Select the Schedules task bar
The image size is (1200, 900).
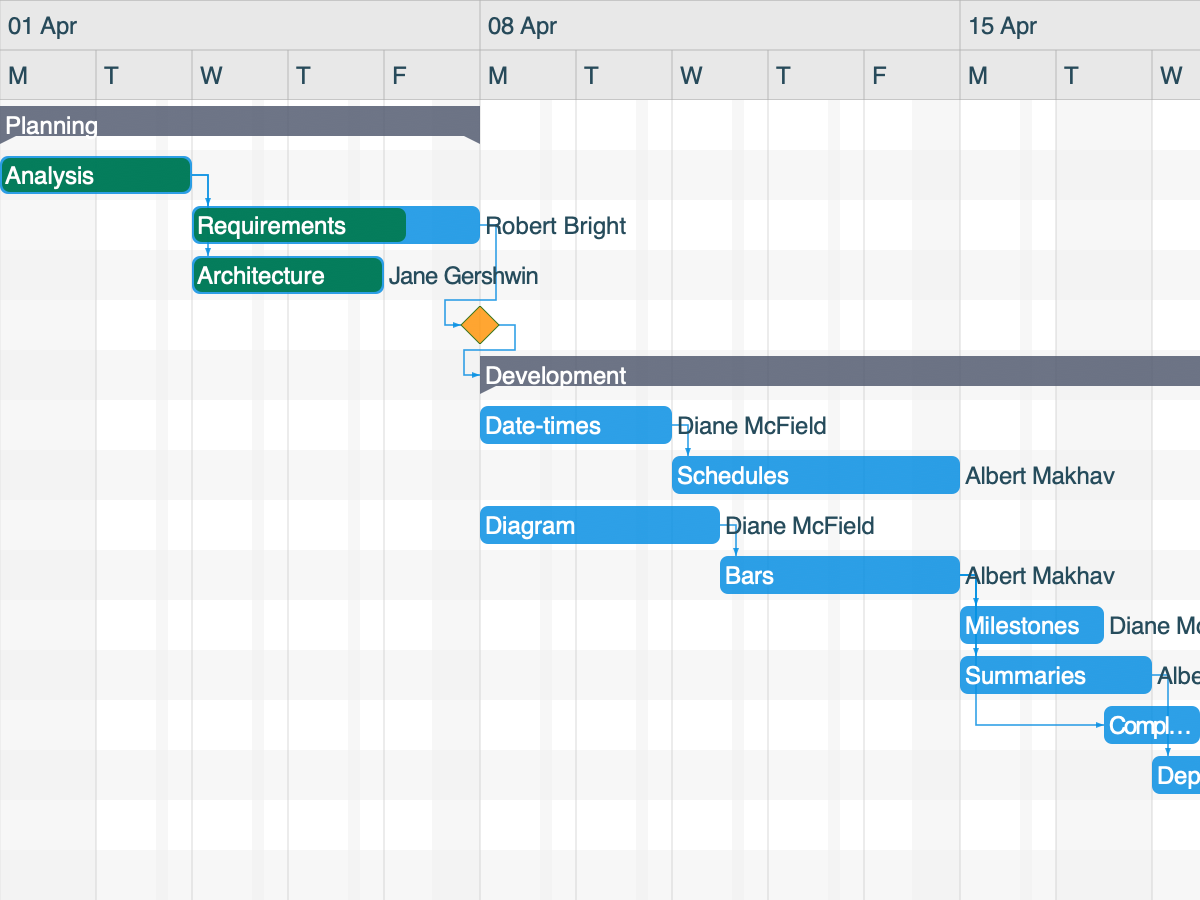pos(816,475)
